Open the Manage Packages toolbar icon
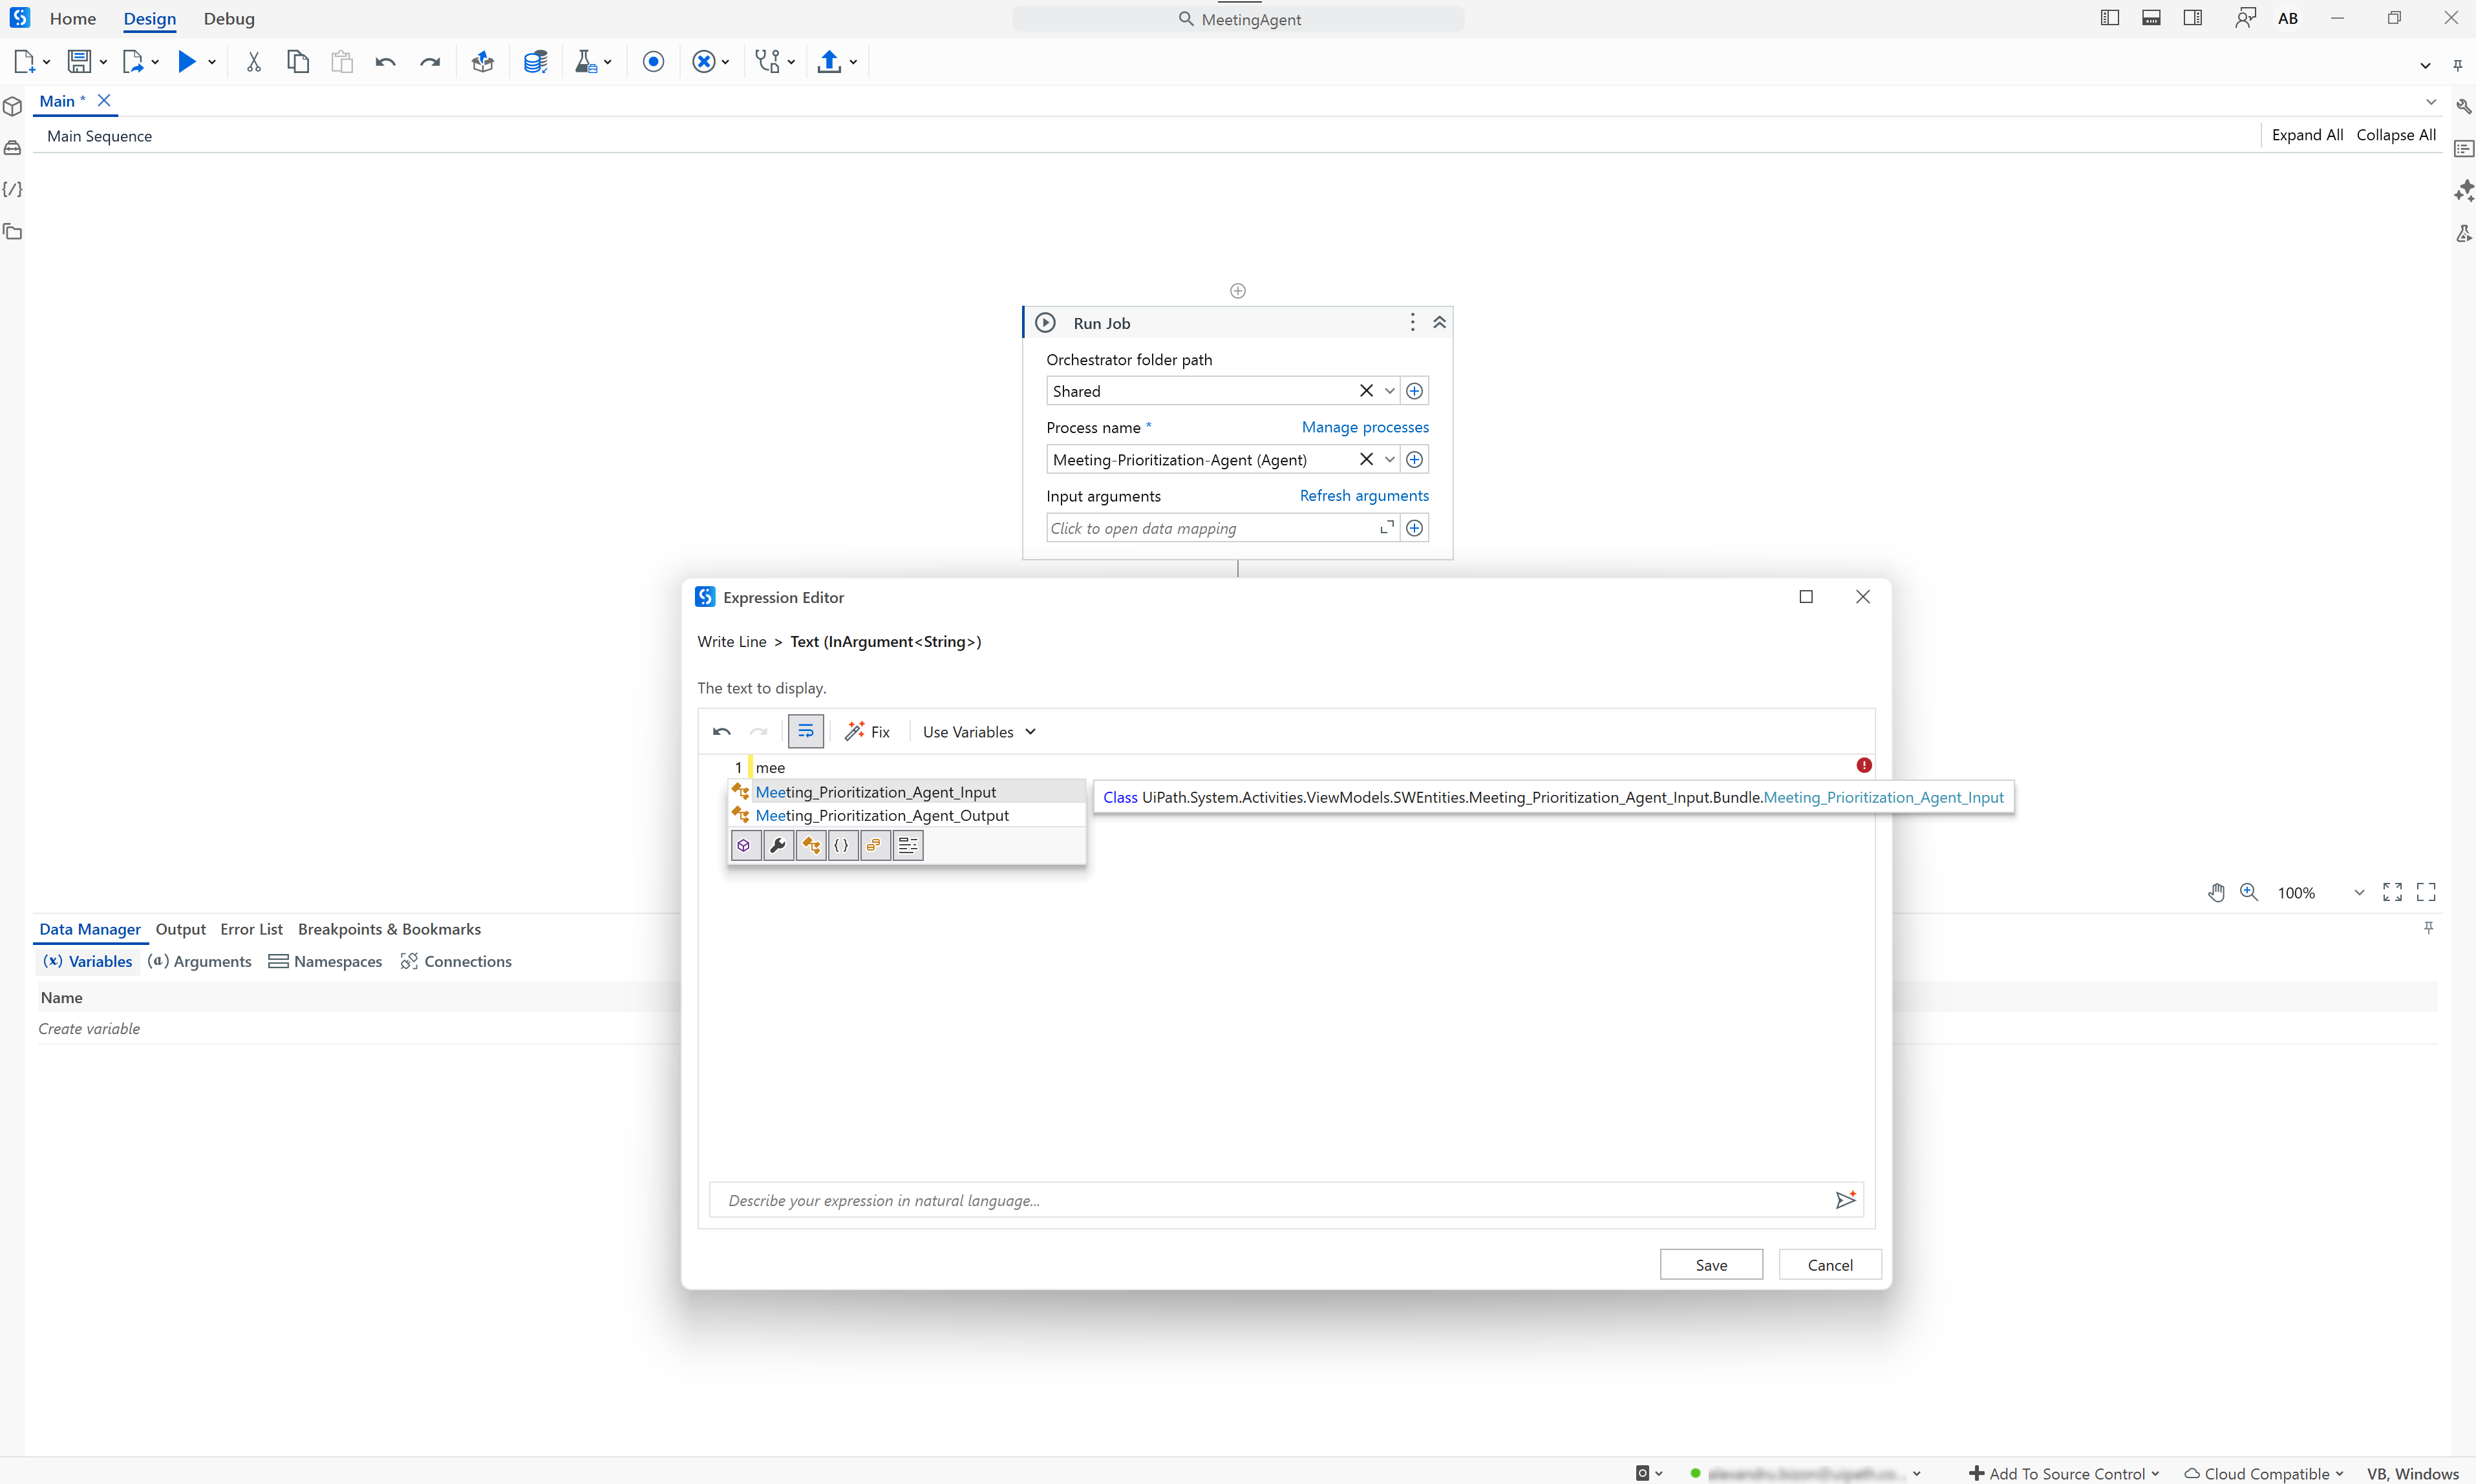The width and height of the screenshot is (2476, 1484). (483, 62)
